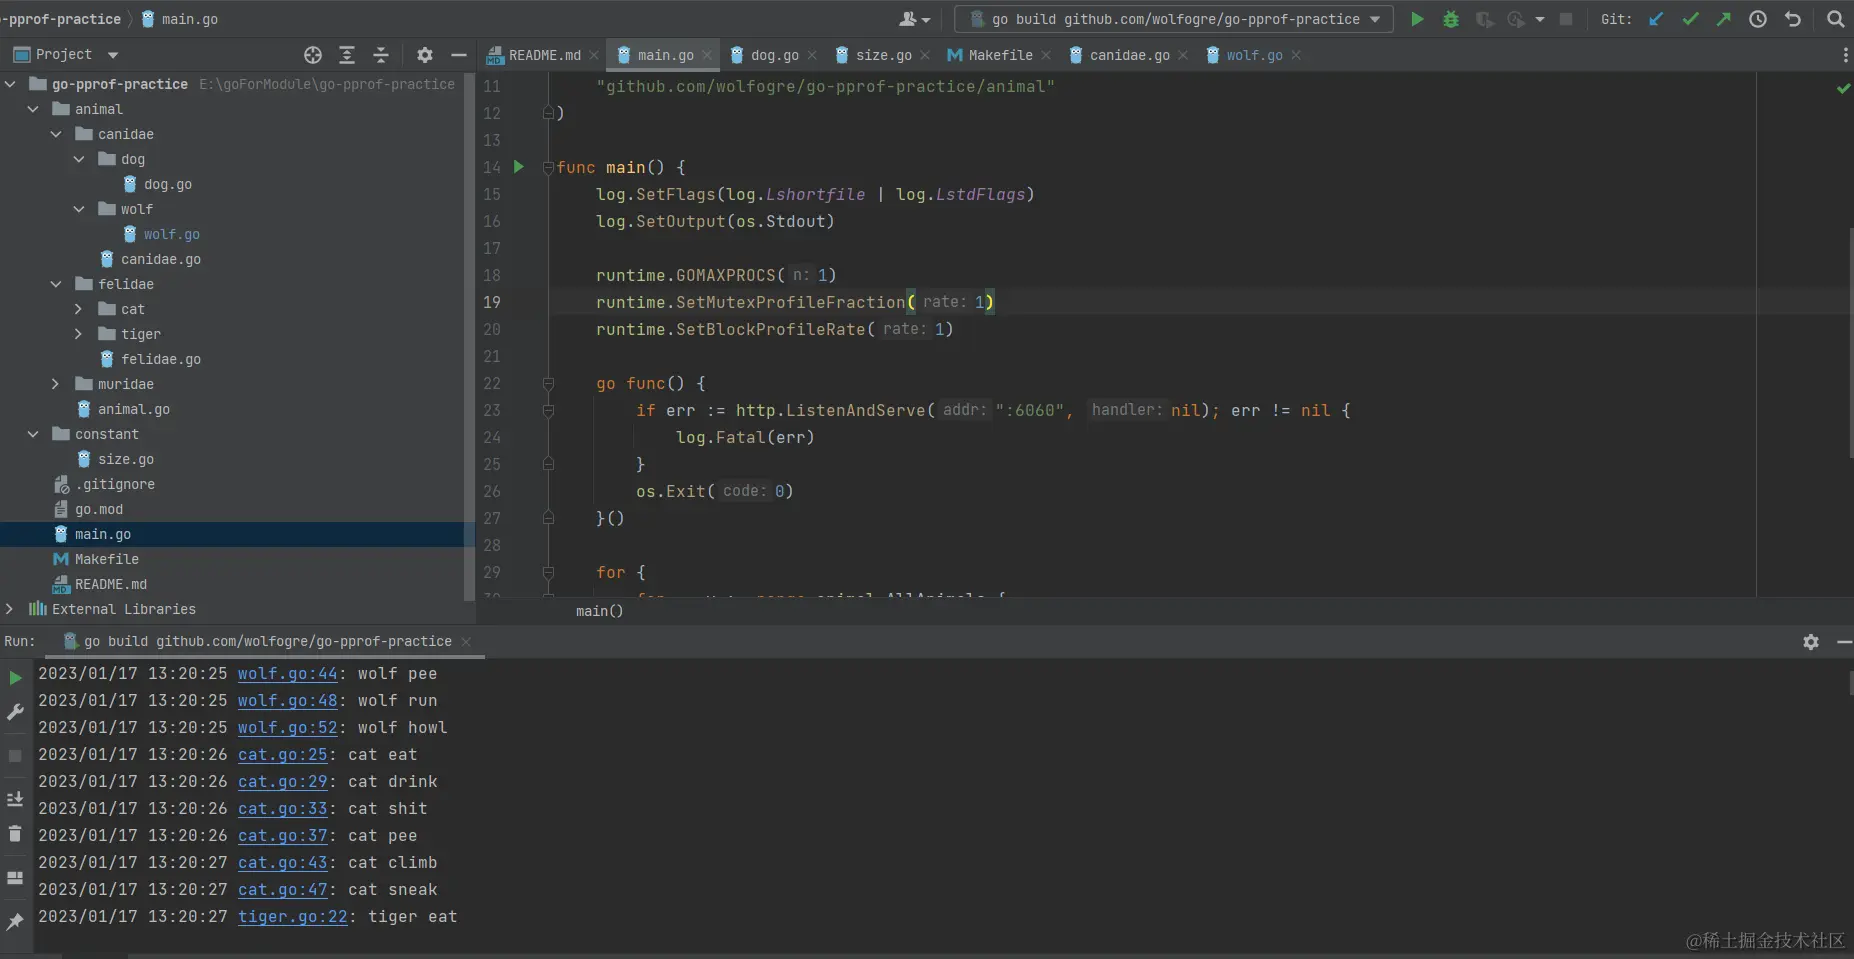1854x959 pixels.
Task: Open Git history clock icon
Action: pyautogui.click(x=1758, y=19)
